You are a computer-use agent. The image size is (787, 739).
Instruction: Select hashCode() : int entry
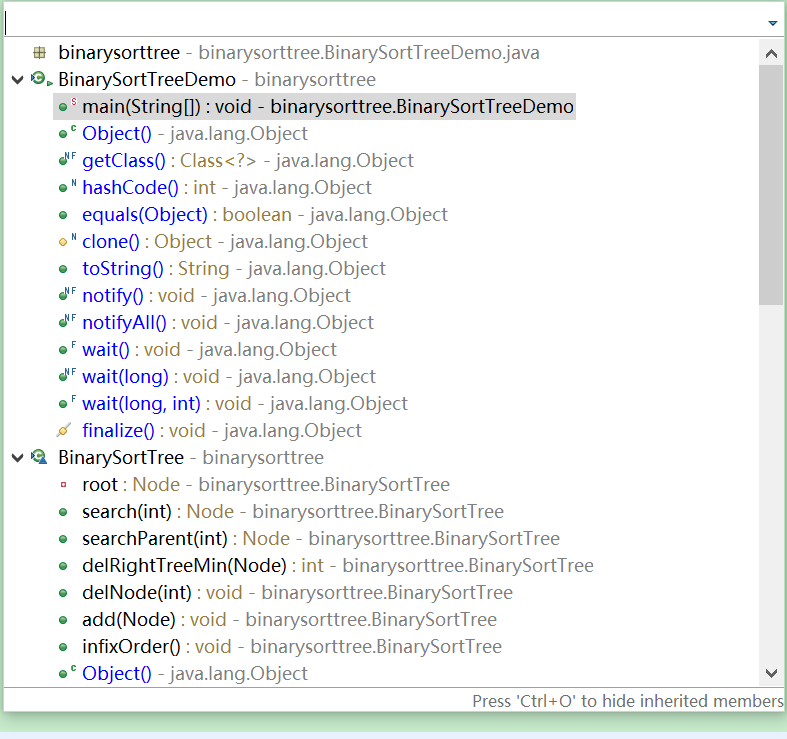click(227, 188)
